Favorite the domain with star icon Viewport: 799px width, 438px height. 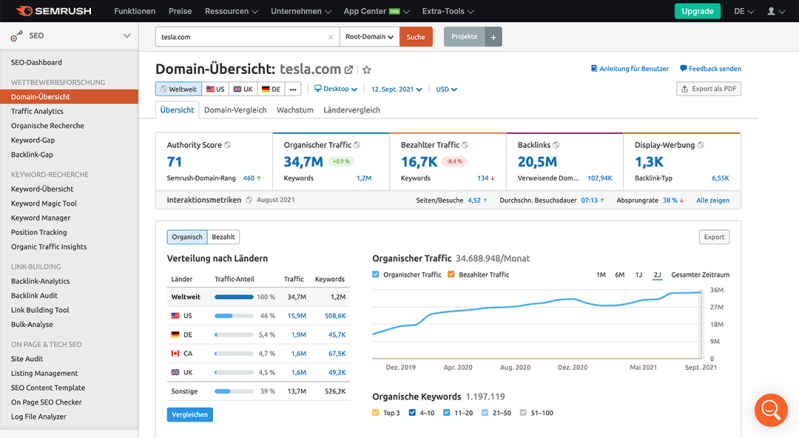[x=366, y=70]
